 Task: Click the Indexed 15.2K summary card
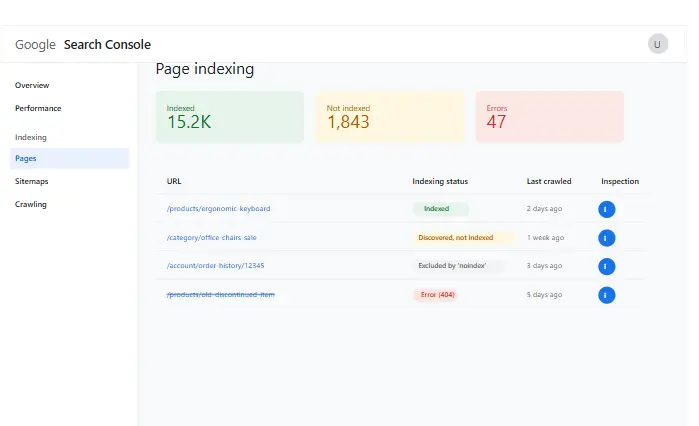(x=230, y=117)
